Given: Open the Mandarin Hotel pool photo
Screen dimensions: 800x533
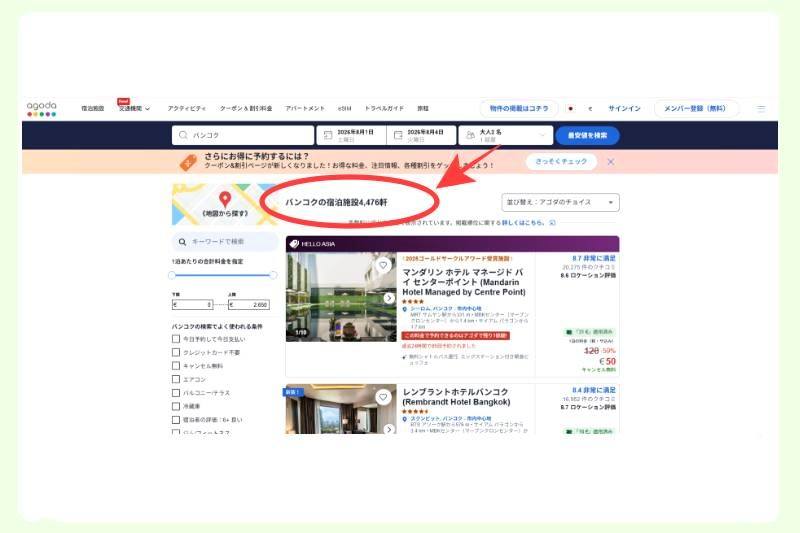Looking at the screenshot, I should [x=341, y=297].
